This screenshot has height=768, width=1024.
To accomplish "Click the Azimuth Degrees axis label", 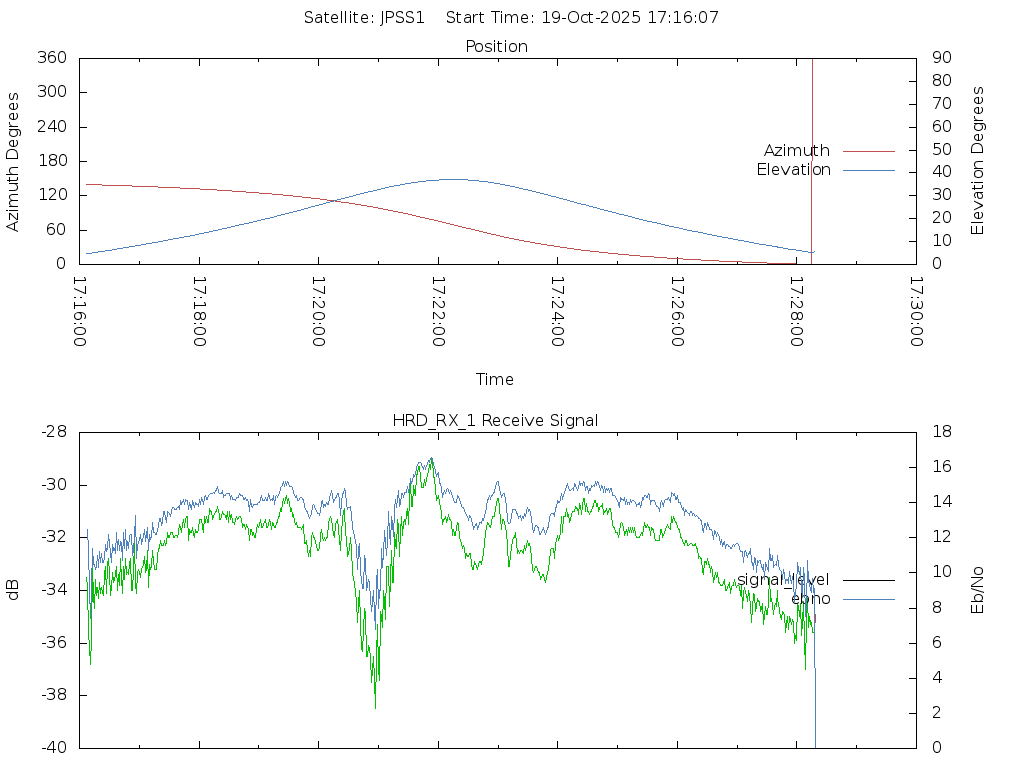I will coord(13,161).
